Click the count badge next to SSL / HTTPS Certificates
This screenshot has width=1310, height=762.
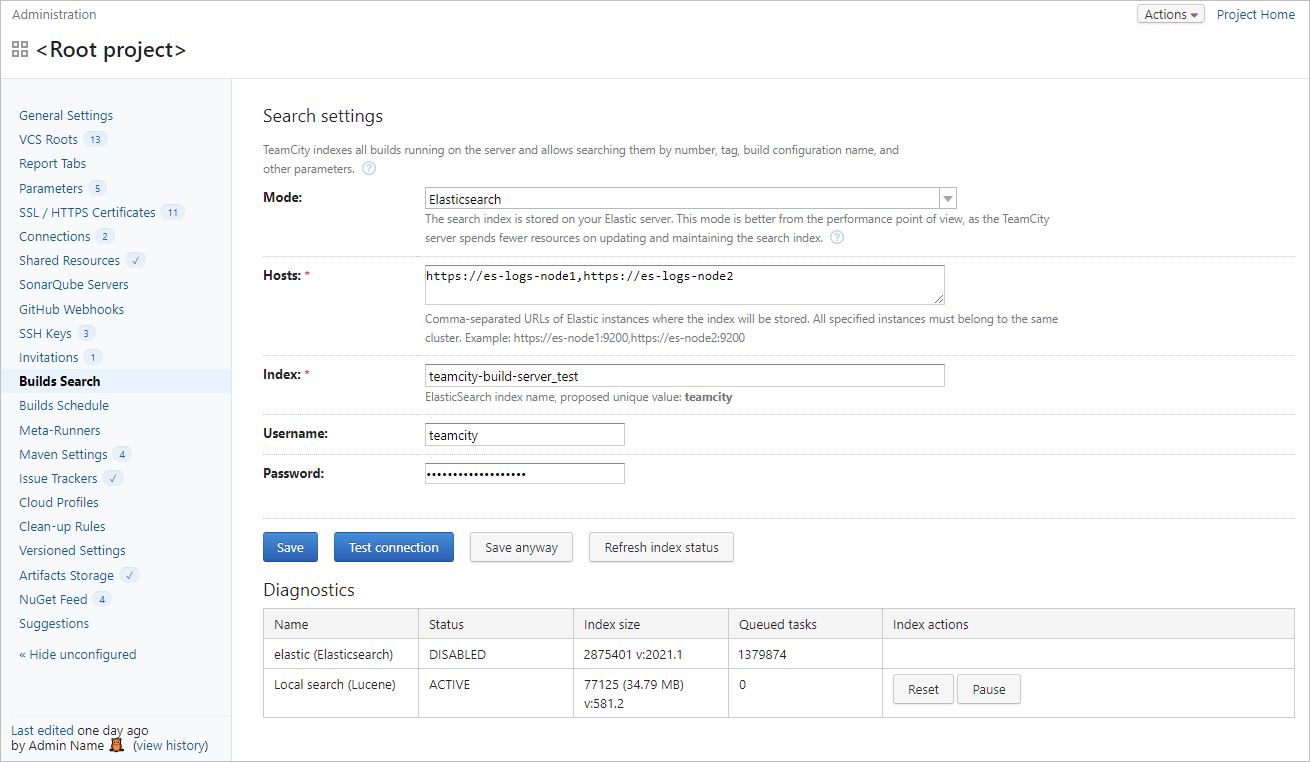coord(174,212)
